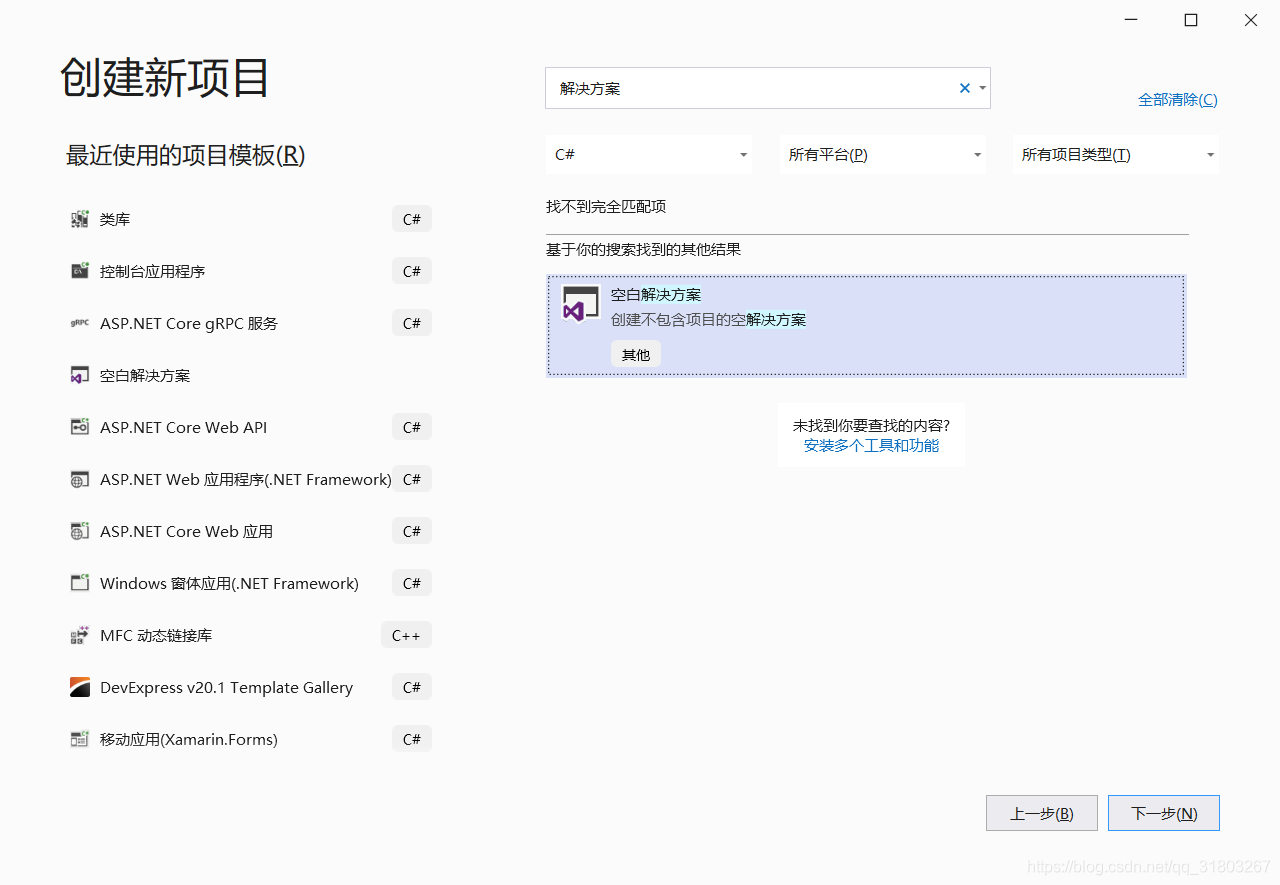Screen dimensions: 1280x885
Task: Select MFC 动态链接库 template
Action: [250, 635]
